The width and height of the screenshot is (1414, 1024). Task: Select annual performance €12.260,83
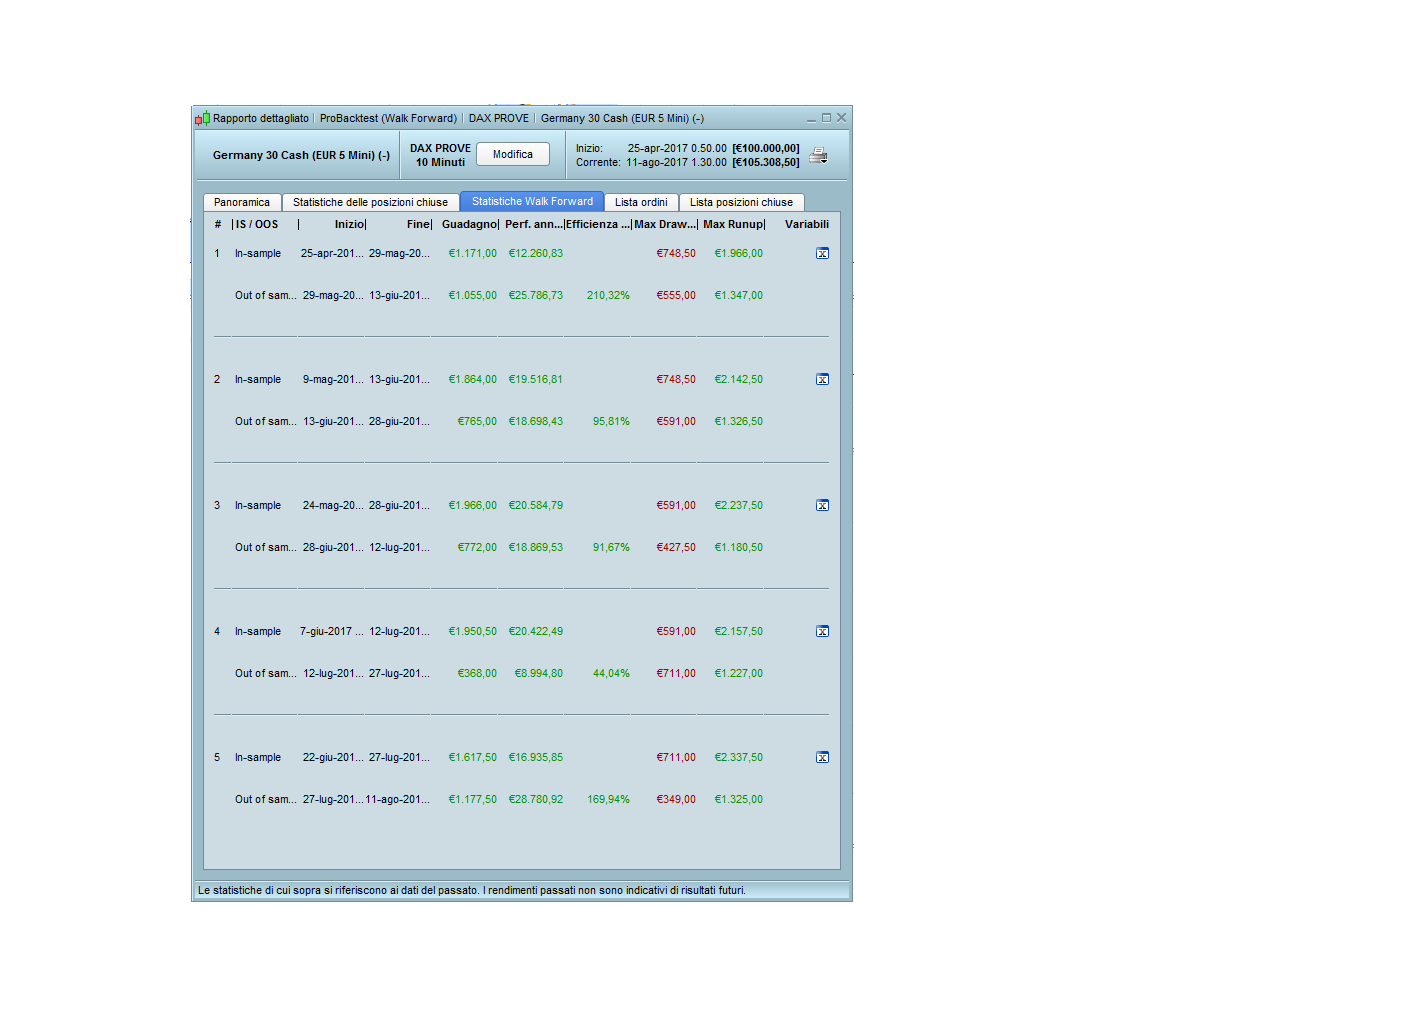click(x=536, y=254)
